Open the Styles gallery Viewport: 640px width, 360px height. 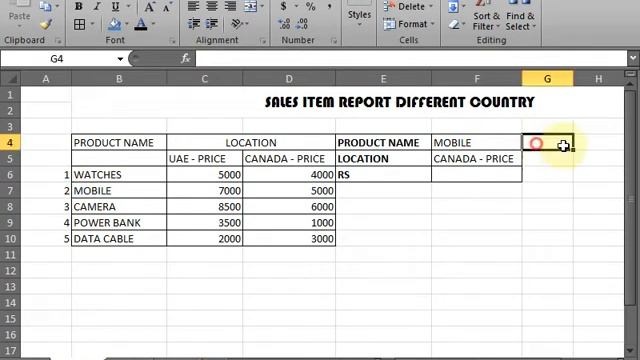point(359,15)
